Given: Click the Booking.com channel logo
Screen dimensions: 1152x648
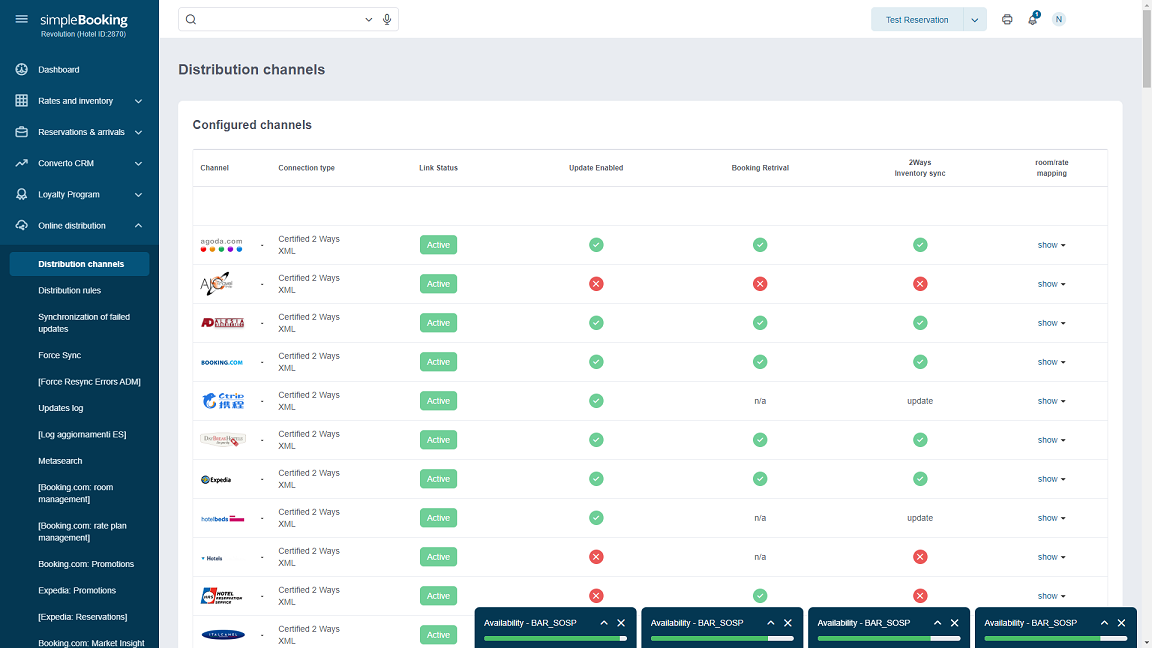Looking at the screenshot, I should click(x=222, y=362).
